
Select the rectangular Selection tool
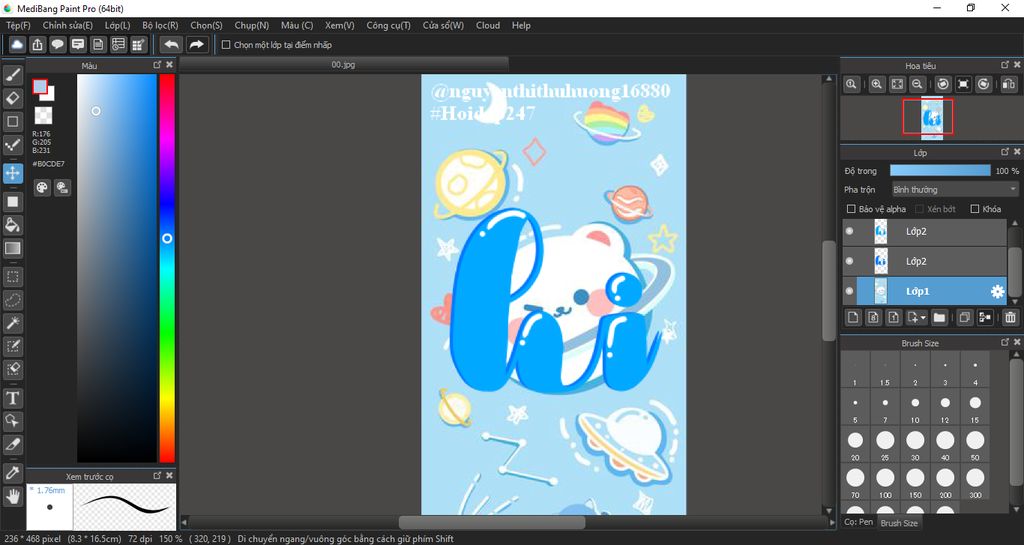tap(12, 277)
